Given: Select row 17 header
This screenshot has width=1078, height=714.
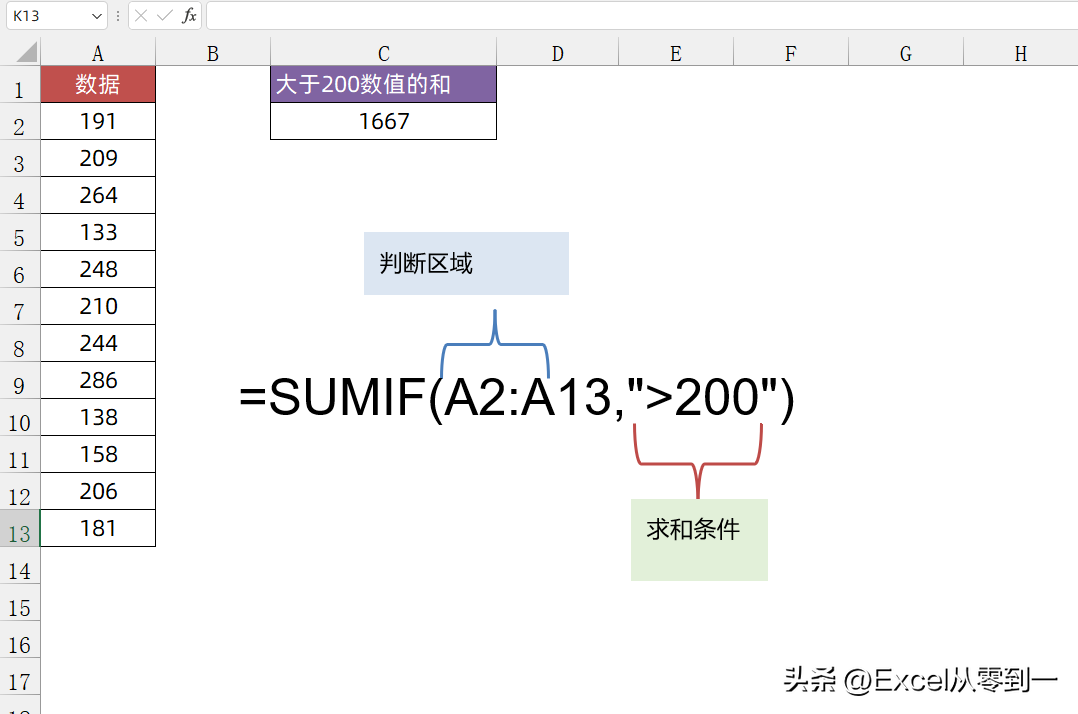Looking at the screenshot, I should 20,682.
